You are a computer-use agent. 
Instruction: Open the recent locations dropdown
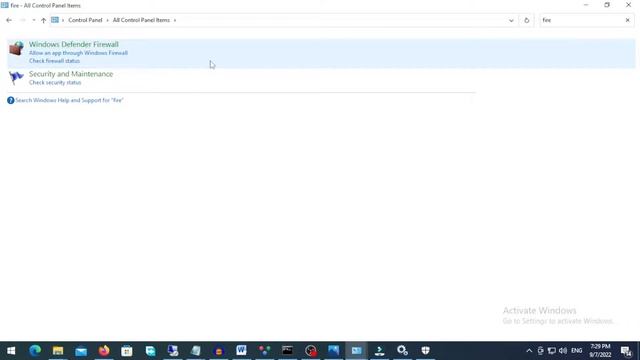pyautogui.click(x=34, y=20)
